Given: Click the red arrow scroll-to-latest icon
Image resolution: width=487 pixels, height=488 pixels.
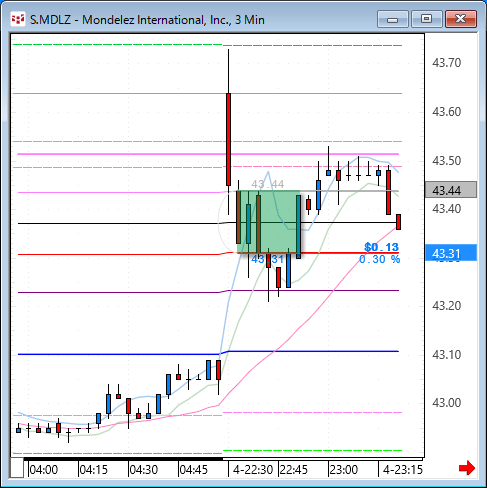Looking at the screenshot, I should point(467,468).
